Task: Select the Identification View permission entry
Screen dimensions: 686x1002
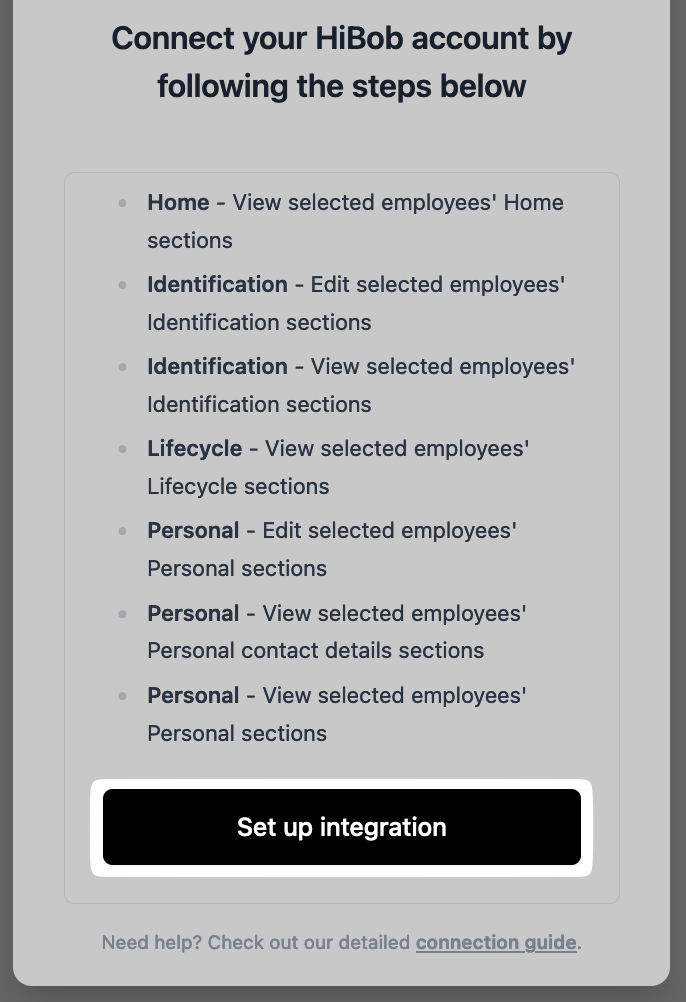Action: [360, 385]
